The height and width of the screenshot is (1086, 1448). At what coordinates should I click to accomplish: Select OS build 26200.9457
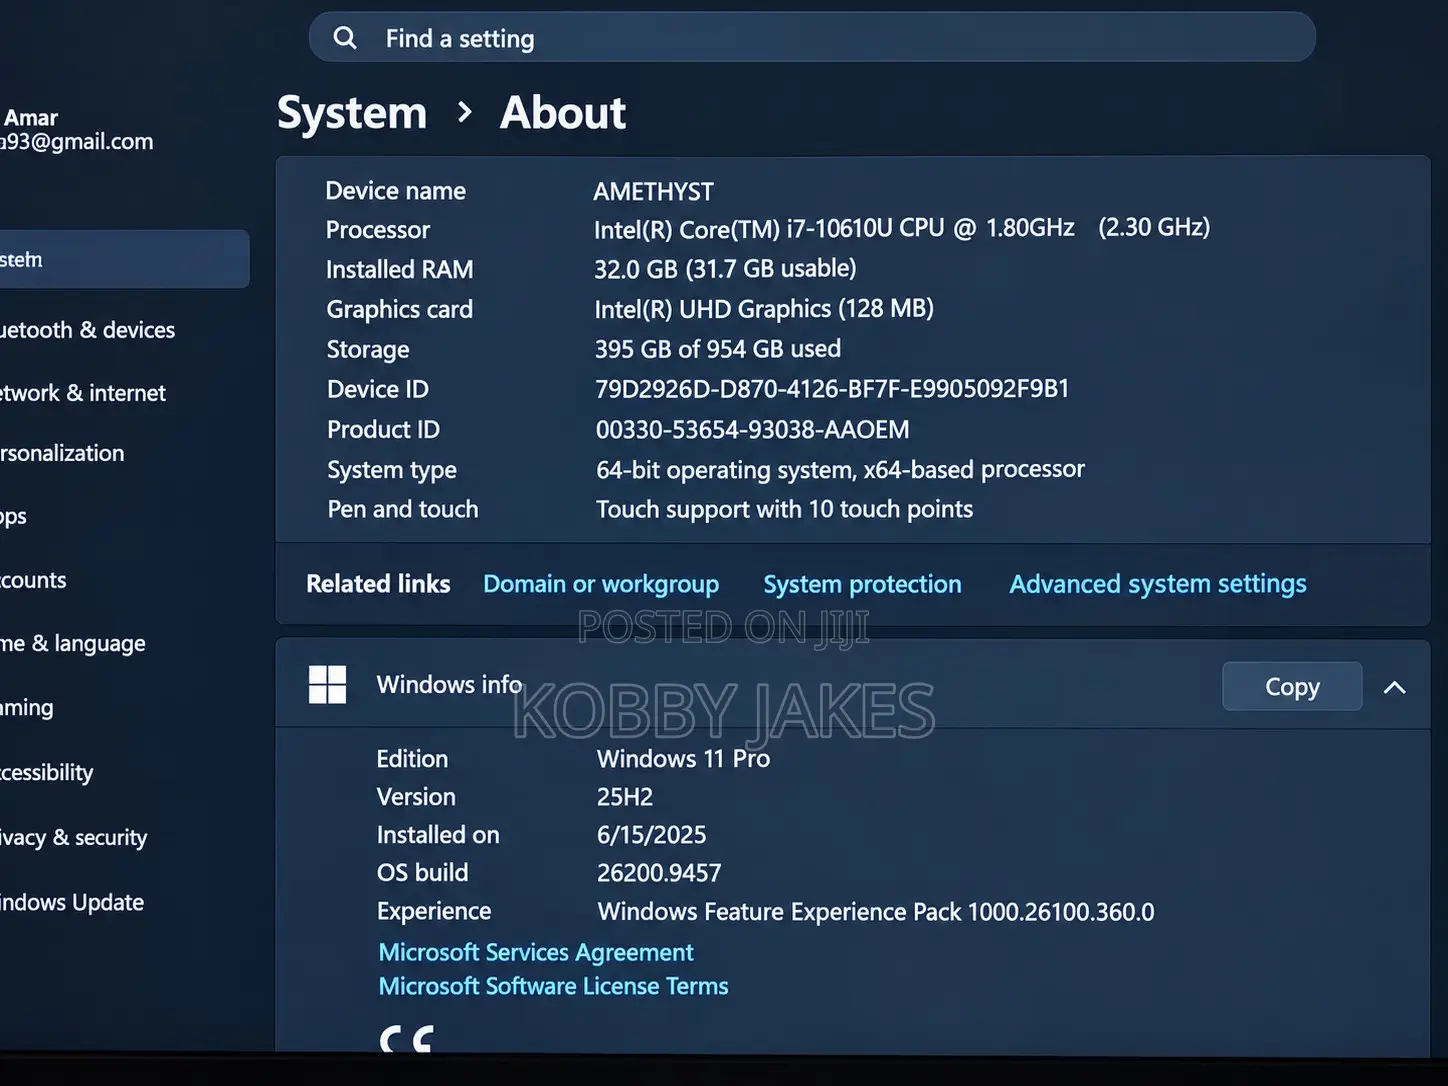click(x=659, y=873)
